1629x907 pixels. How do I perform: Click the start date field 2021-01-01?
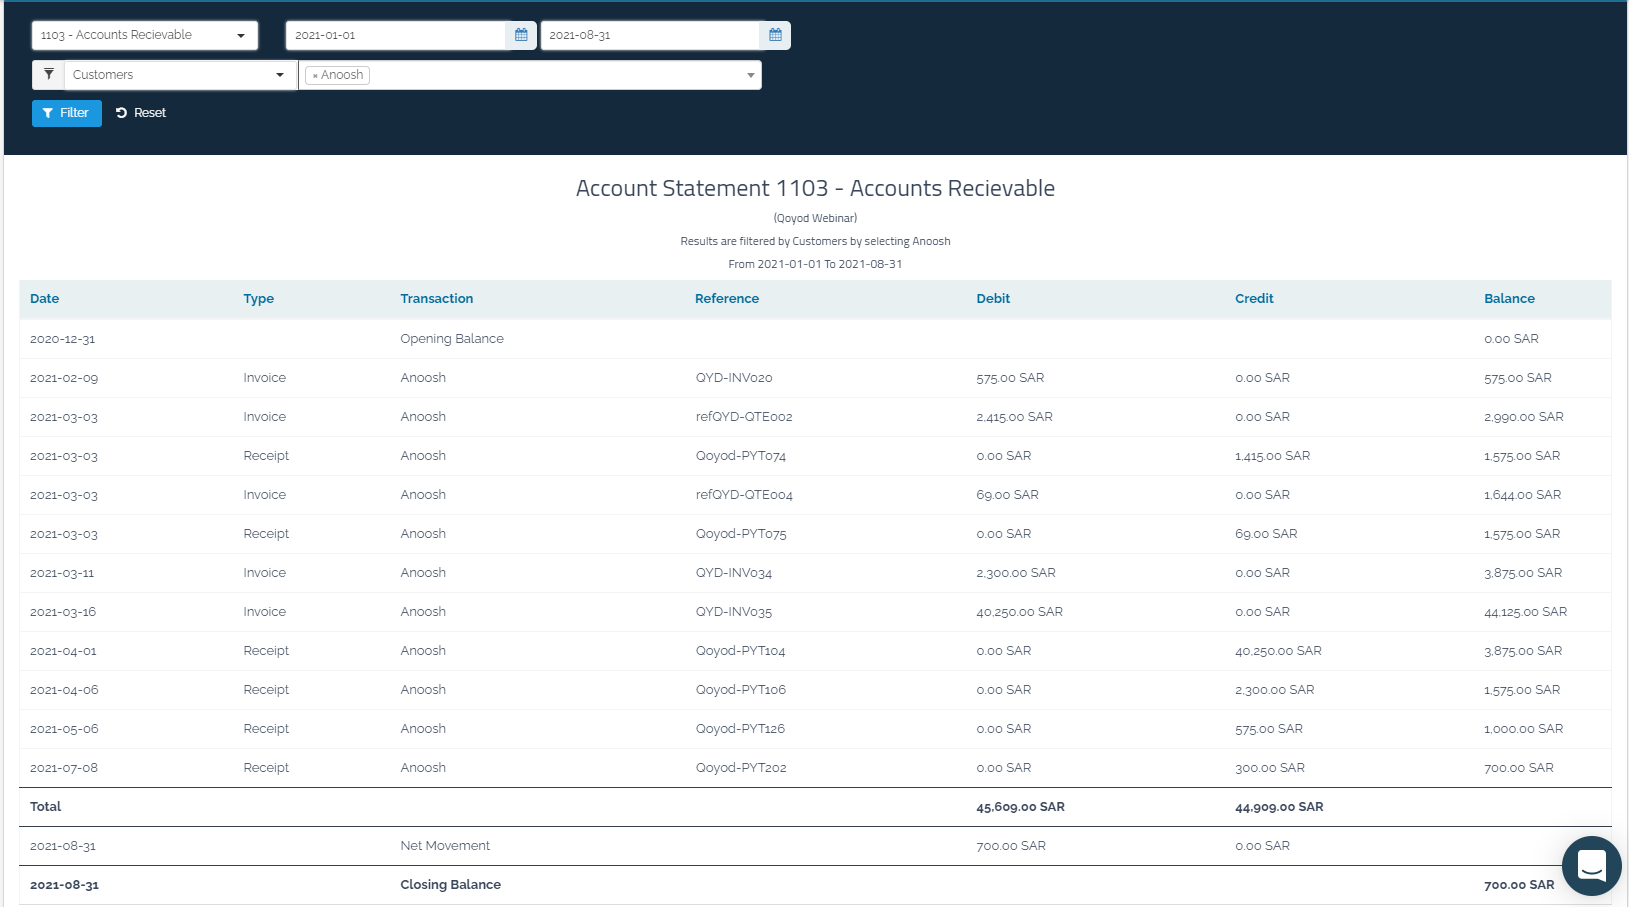(395, 35)
